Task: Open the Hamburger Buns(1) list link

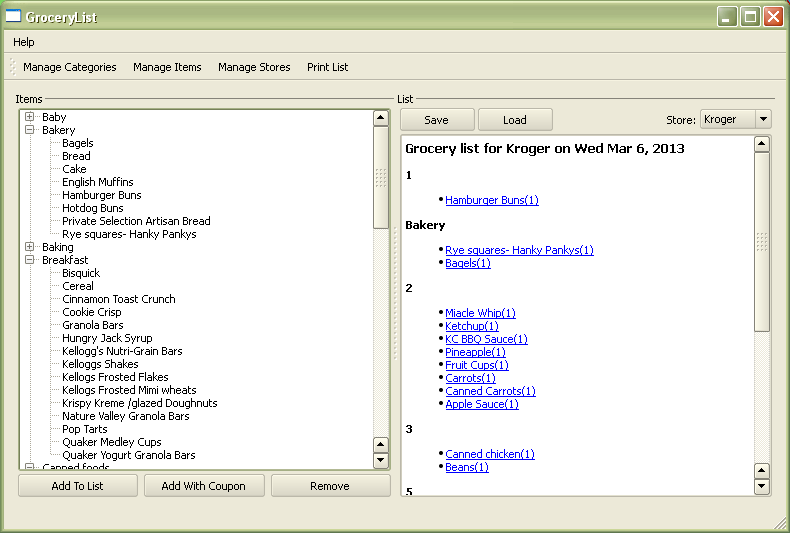Action: pyautogui.click(x=491, y=200)
